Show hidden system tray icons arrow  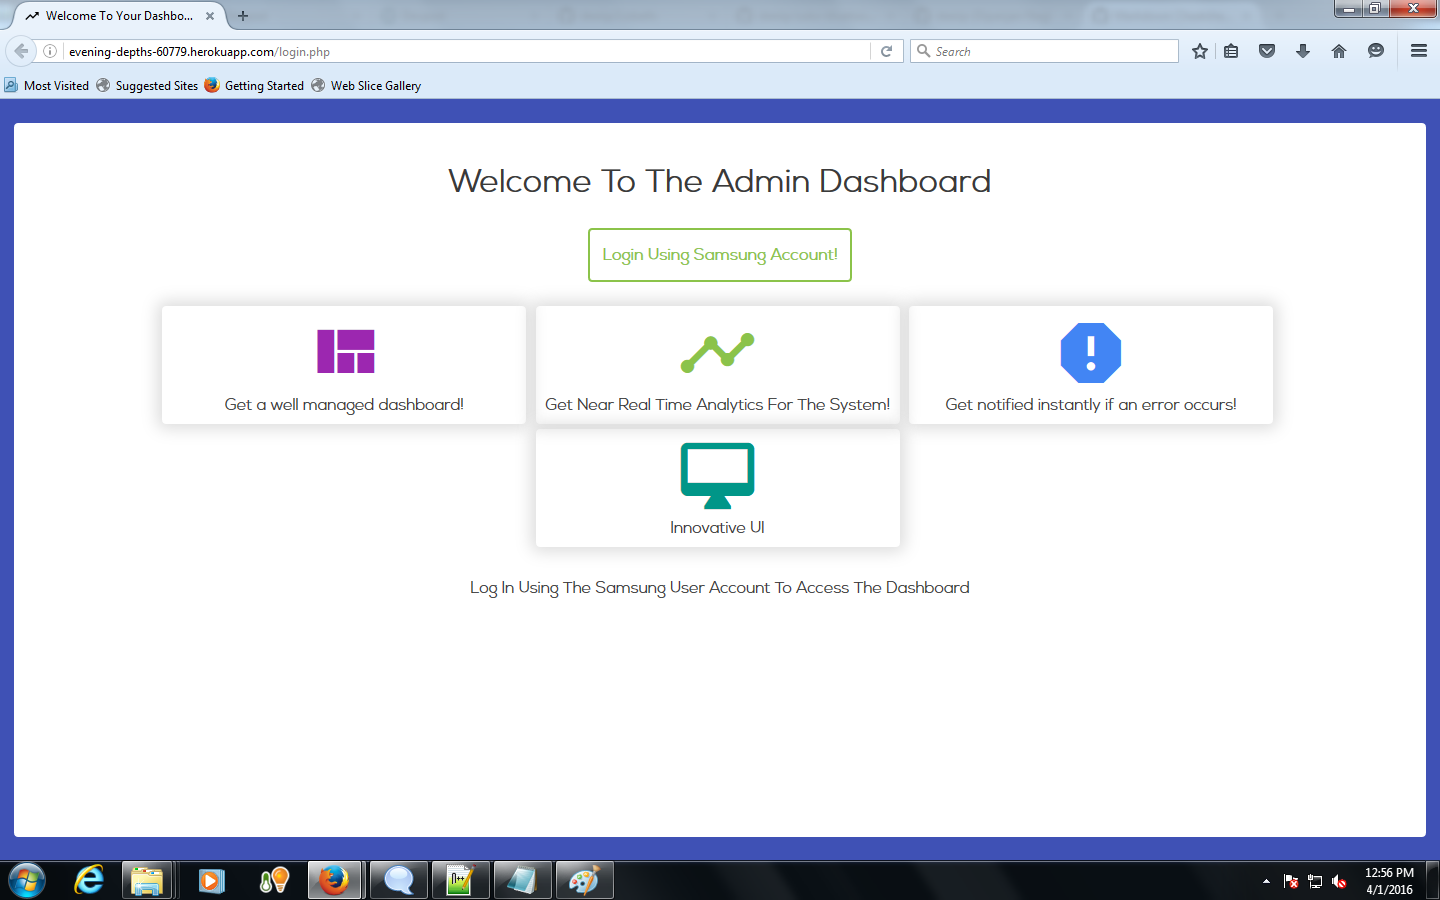(x=1266, y=881)
